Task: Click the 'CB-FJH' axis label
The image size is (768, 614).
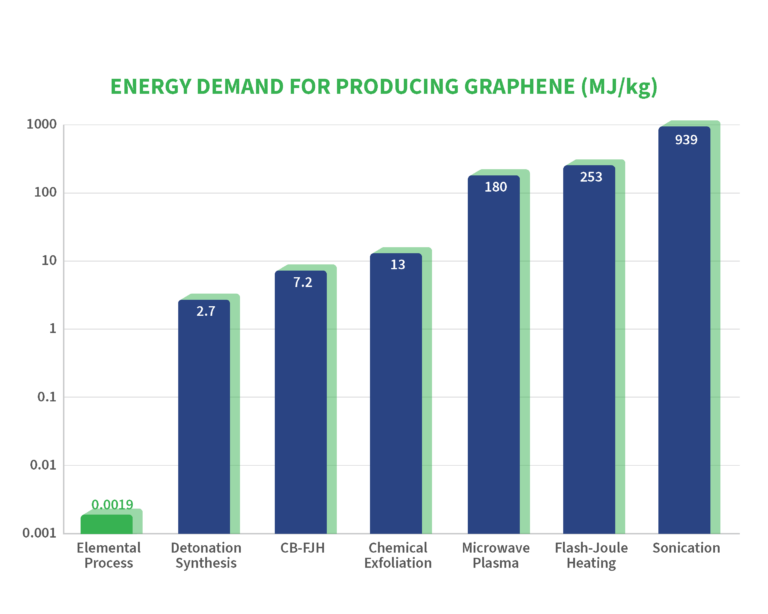Action: [x=302, y=548]
